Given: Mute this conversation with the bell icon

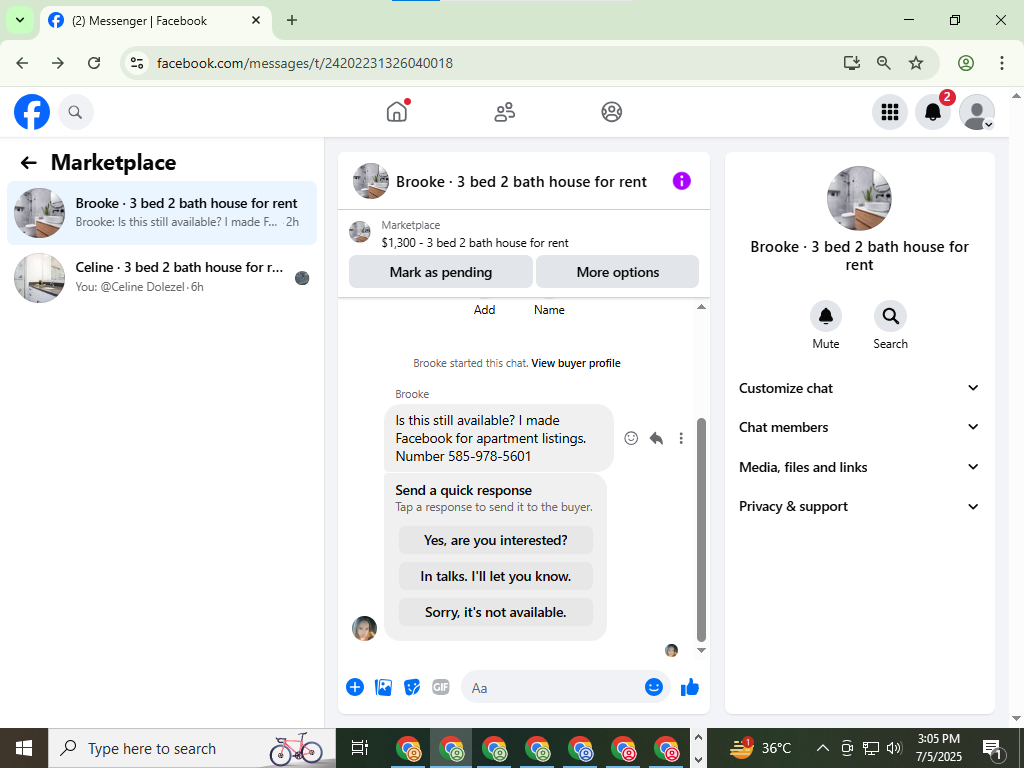Looking at the screenshot, I should coord(825,316).
